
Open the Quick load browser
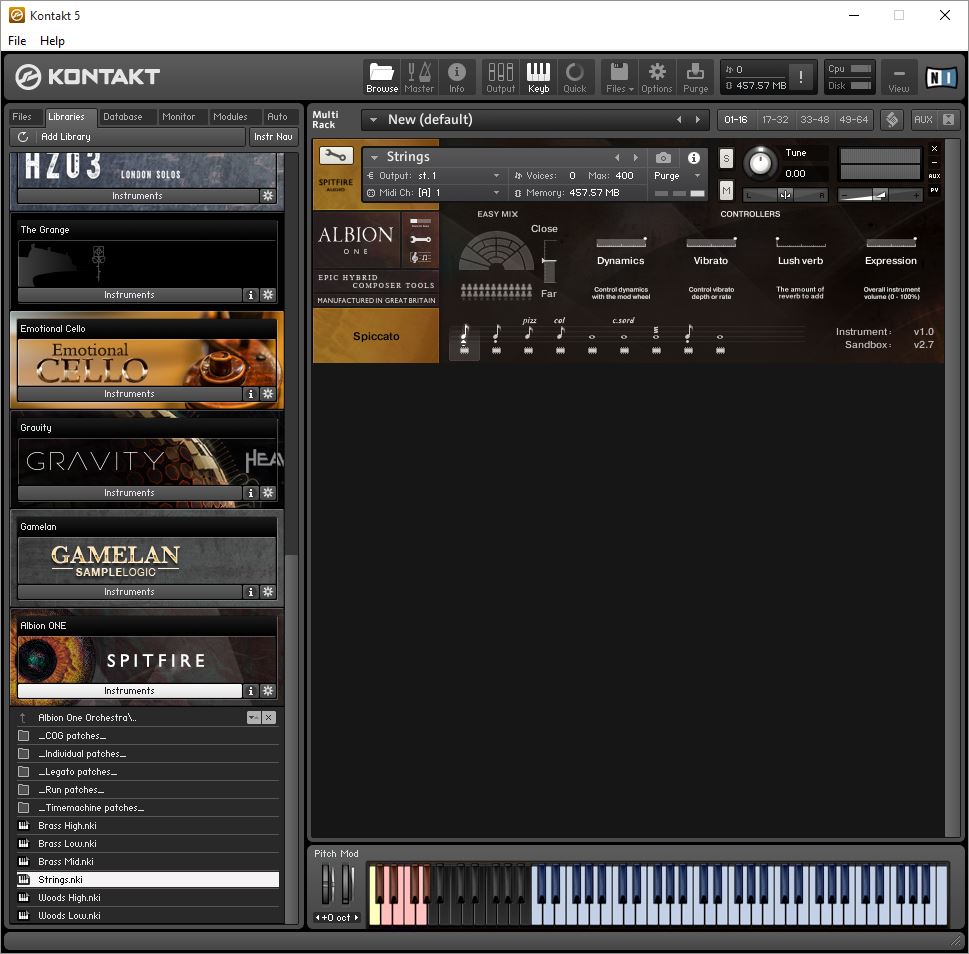[575, 77]
